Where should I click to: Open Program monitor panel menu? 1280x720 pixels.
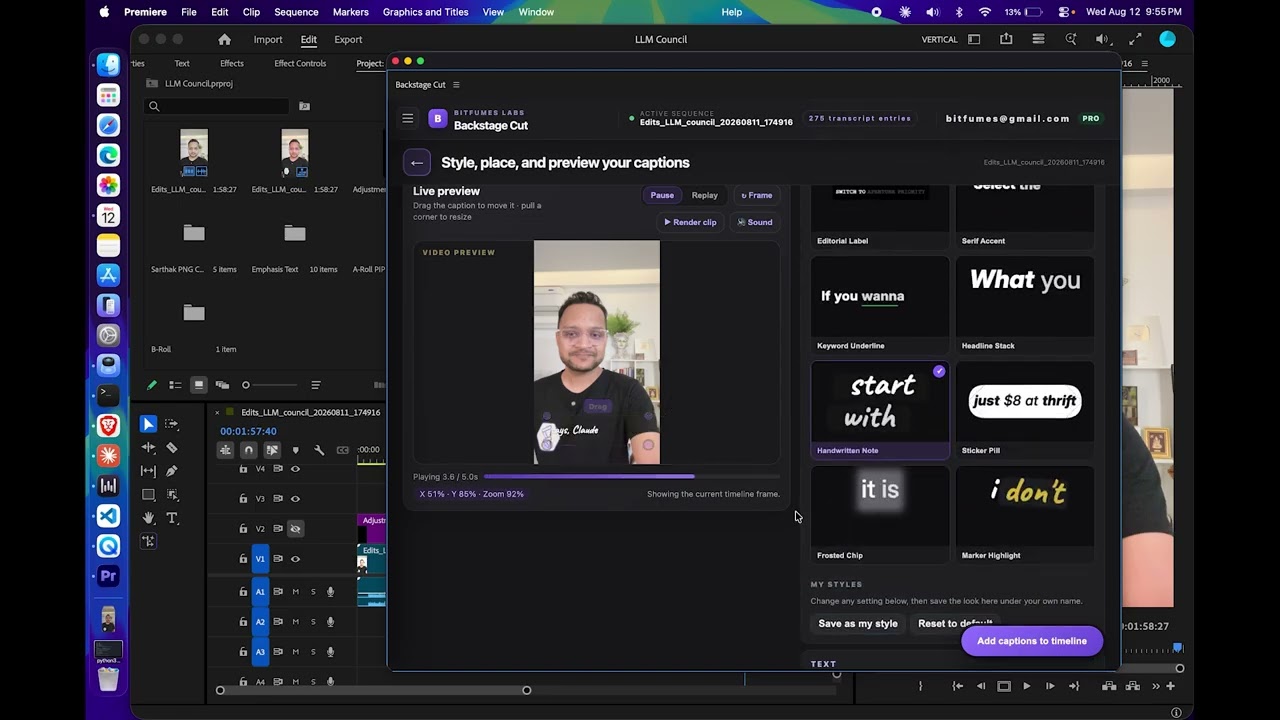point(1145,64)
